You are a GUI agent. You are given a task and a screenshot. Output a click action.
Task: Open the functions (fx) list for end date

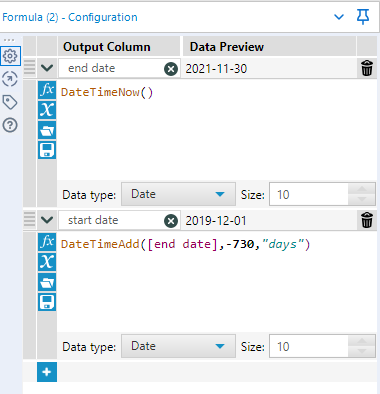coord(47,90)
